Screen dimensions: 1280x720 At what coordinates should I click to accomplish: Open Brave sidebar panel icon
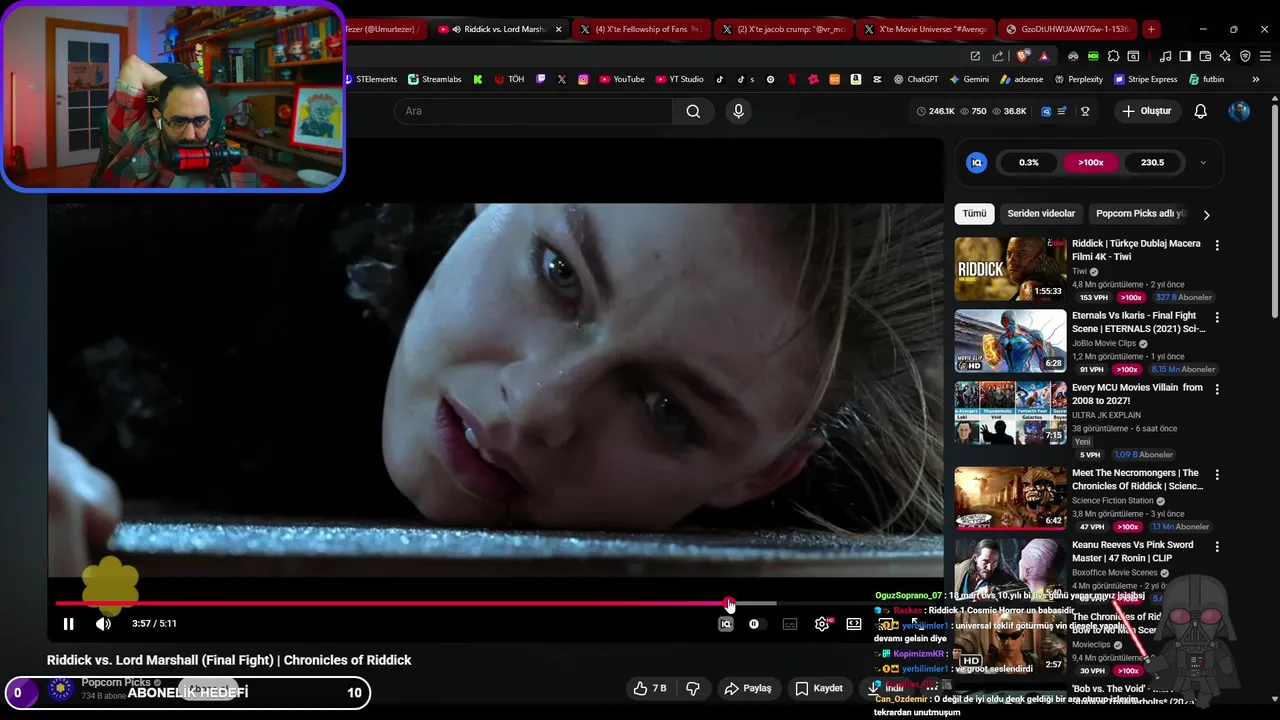click(x=1185, y=56)
